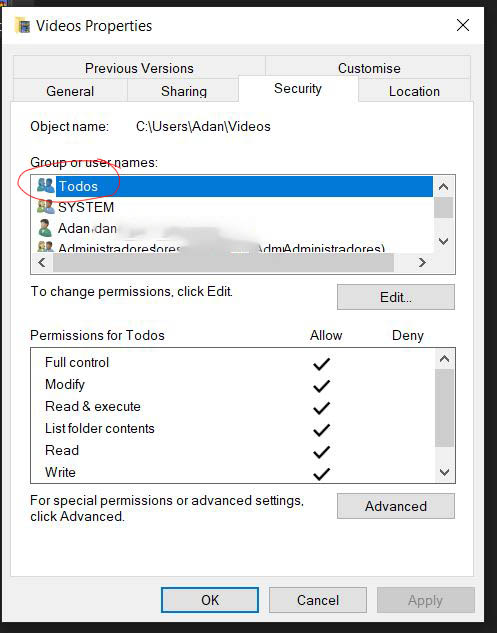Go to the Previous Versions tab
Image resolution: width=497 pixels, height=633 pixels.
[x=139, y=68]
